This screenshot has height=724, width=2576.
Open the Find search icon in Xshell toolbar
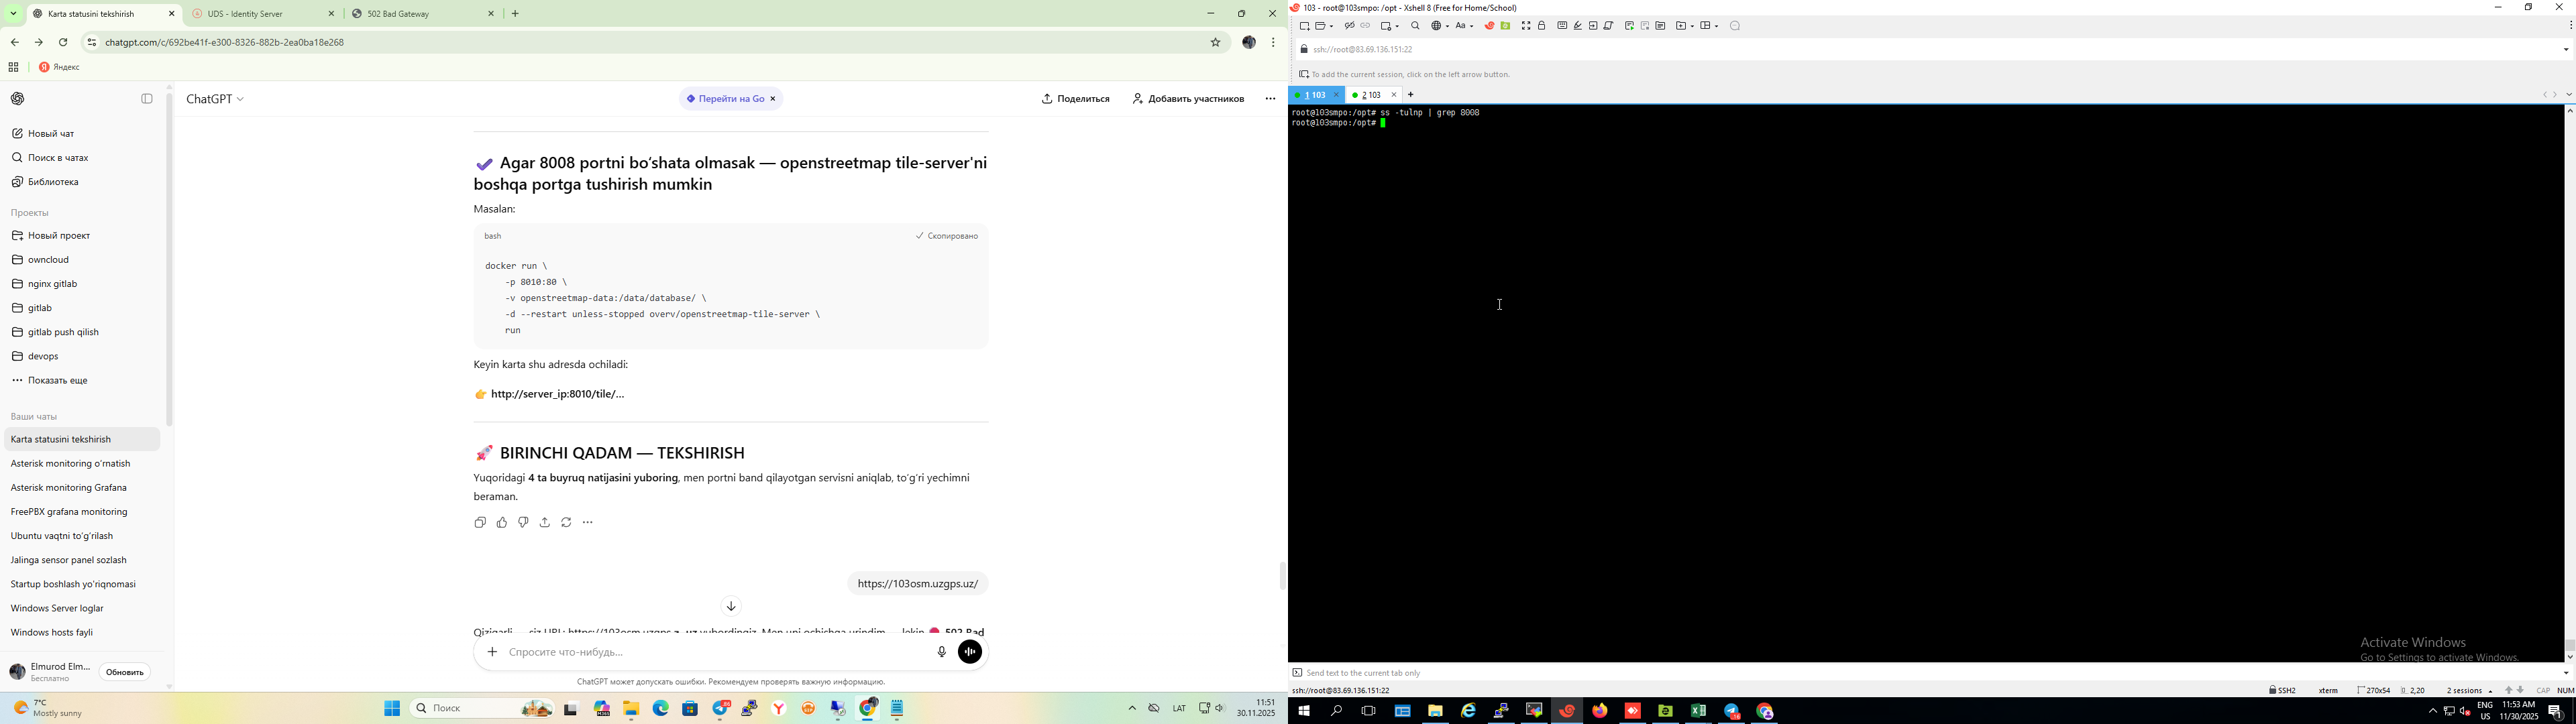1415,26
